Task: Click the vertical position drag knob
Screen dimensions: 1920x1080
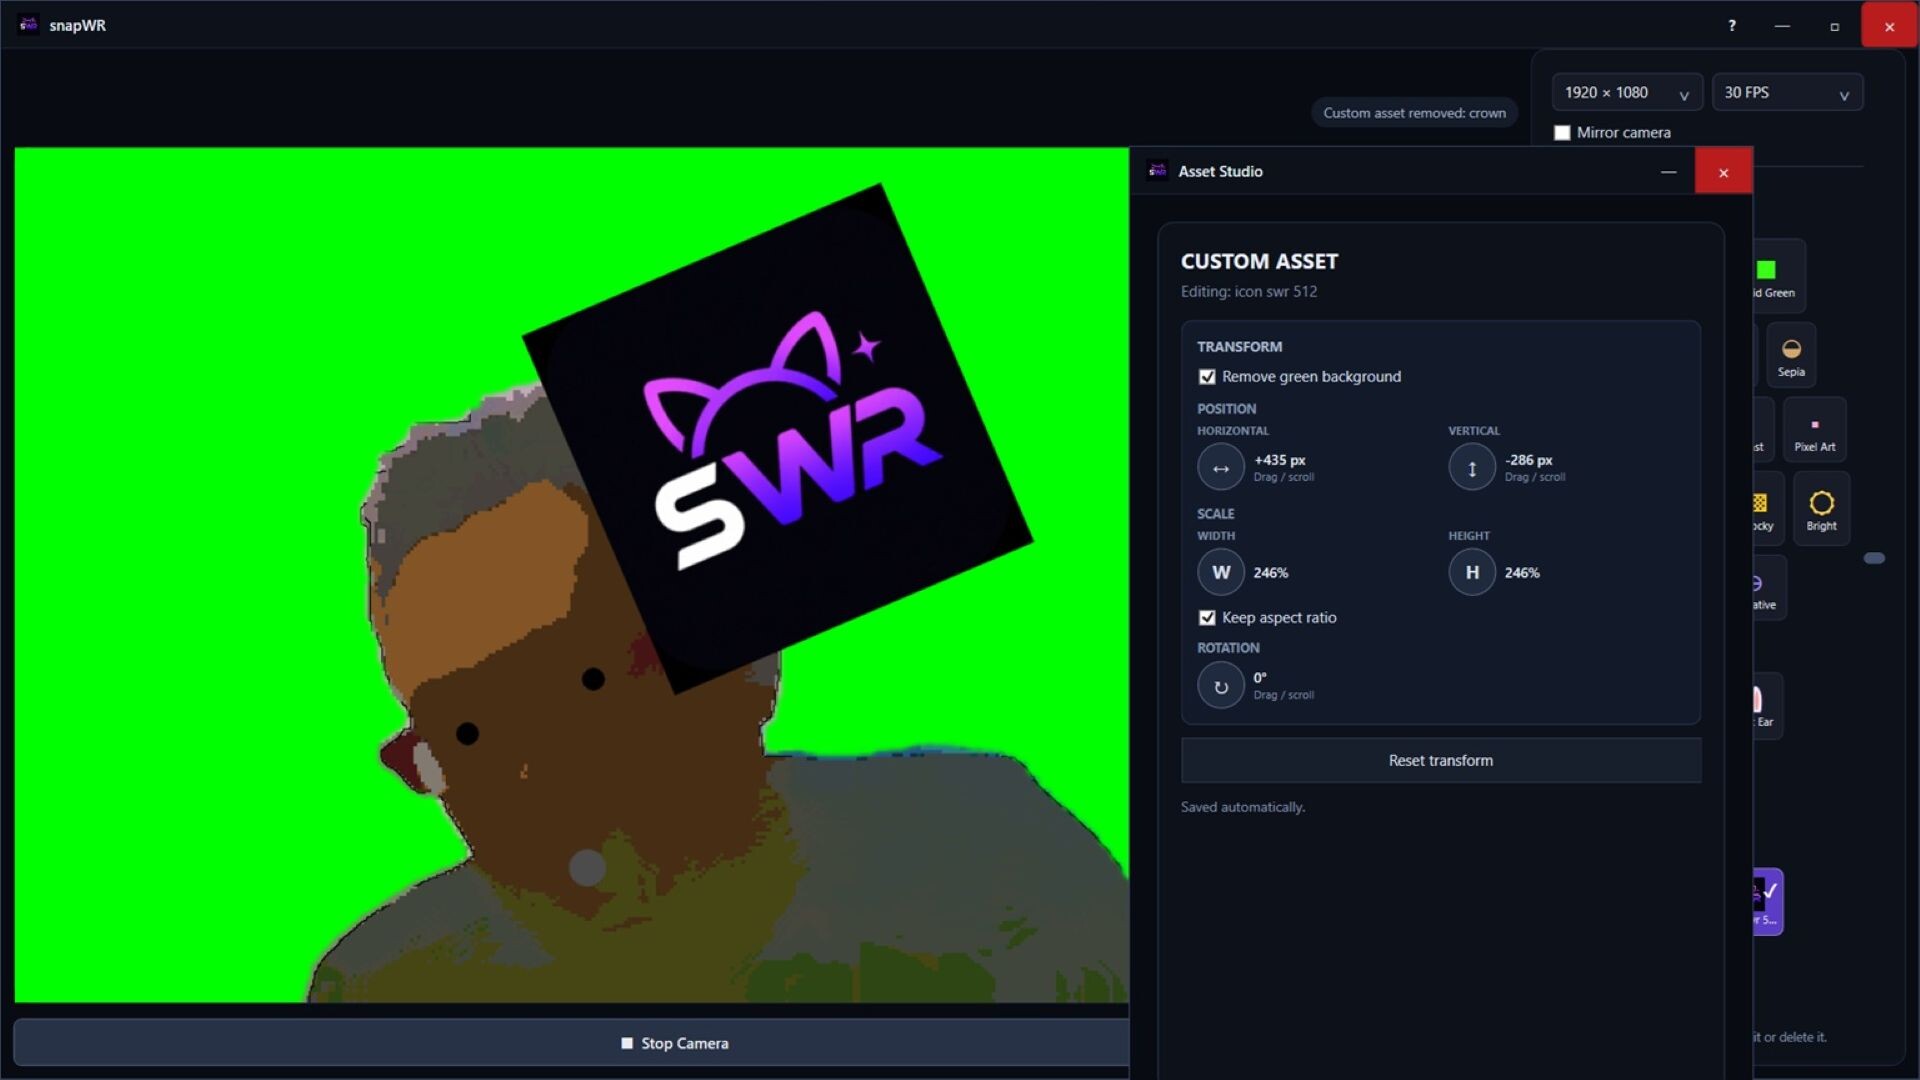Action: point(1472,468)
